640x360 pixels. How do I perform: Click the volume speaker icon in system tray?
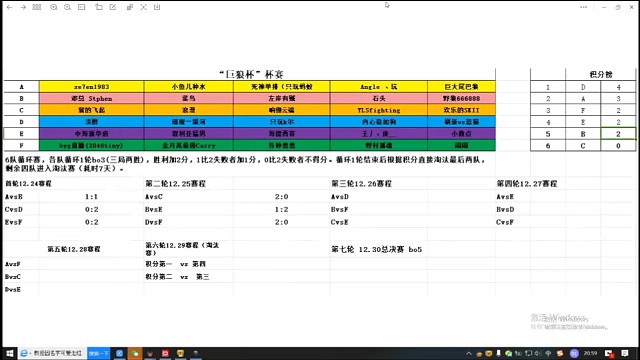coord(538,353)
